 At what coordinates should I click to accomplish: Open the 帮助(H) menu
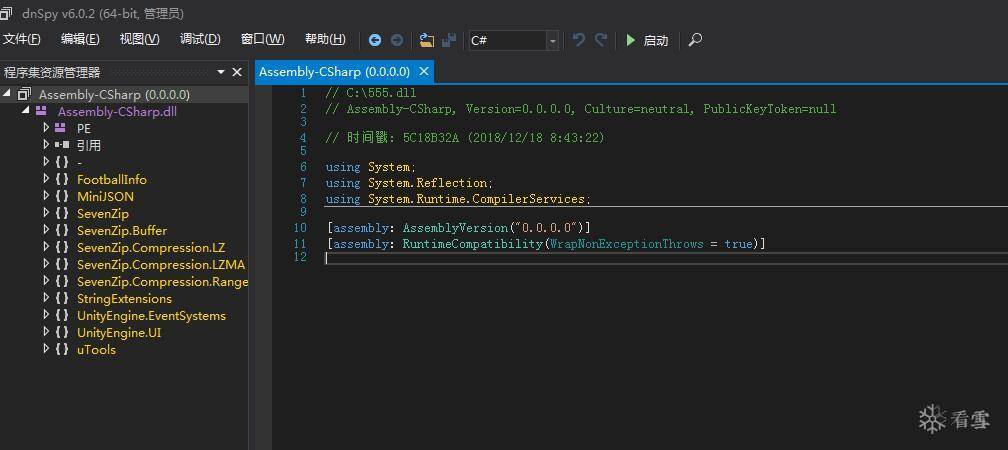point(325,39)
